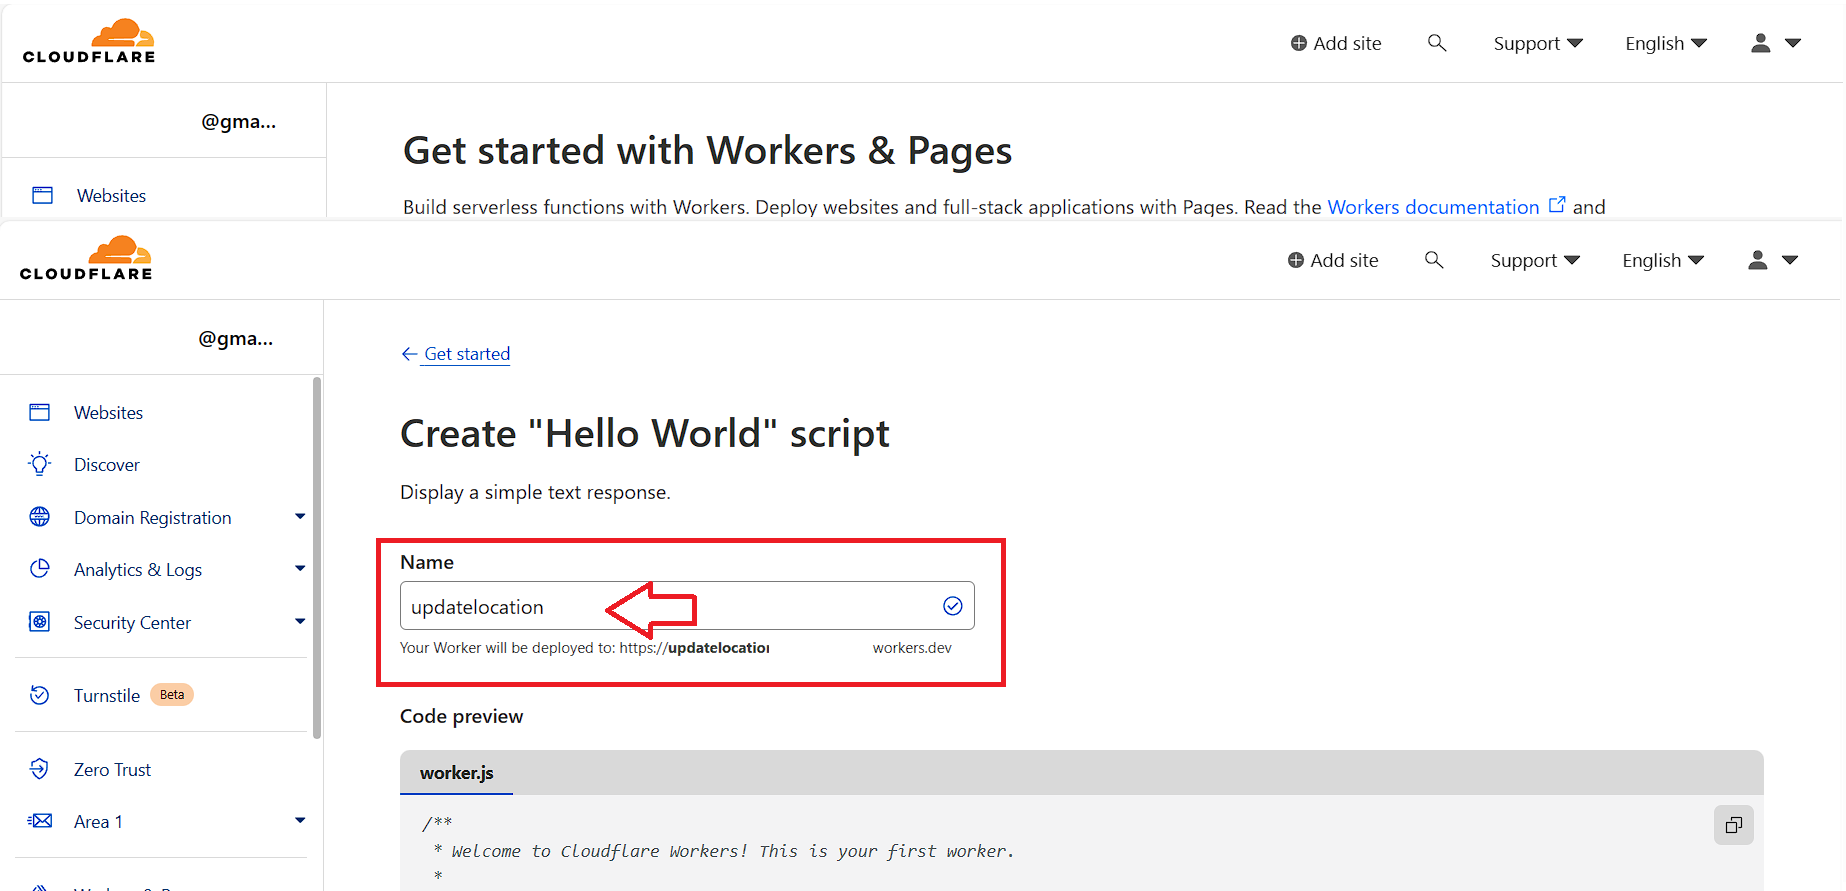
Task: Open search using the lower header magnifier icon
Action: [1434, 260]
